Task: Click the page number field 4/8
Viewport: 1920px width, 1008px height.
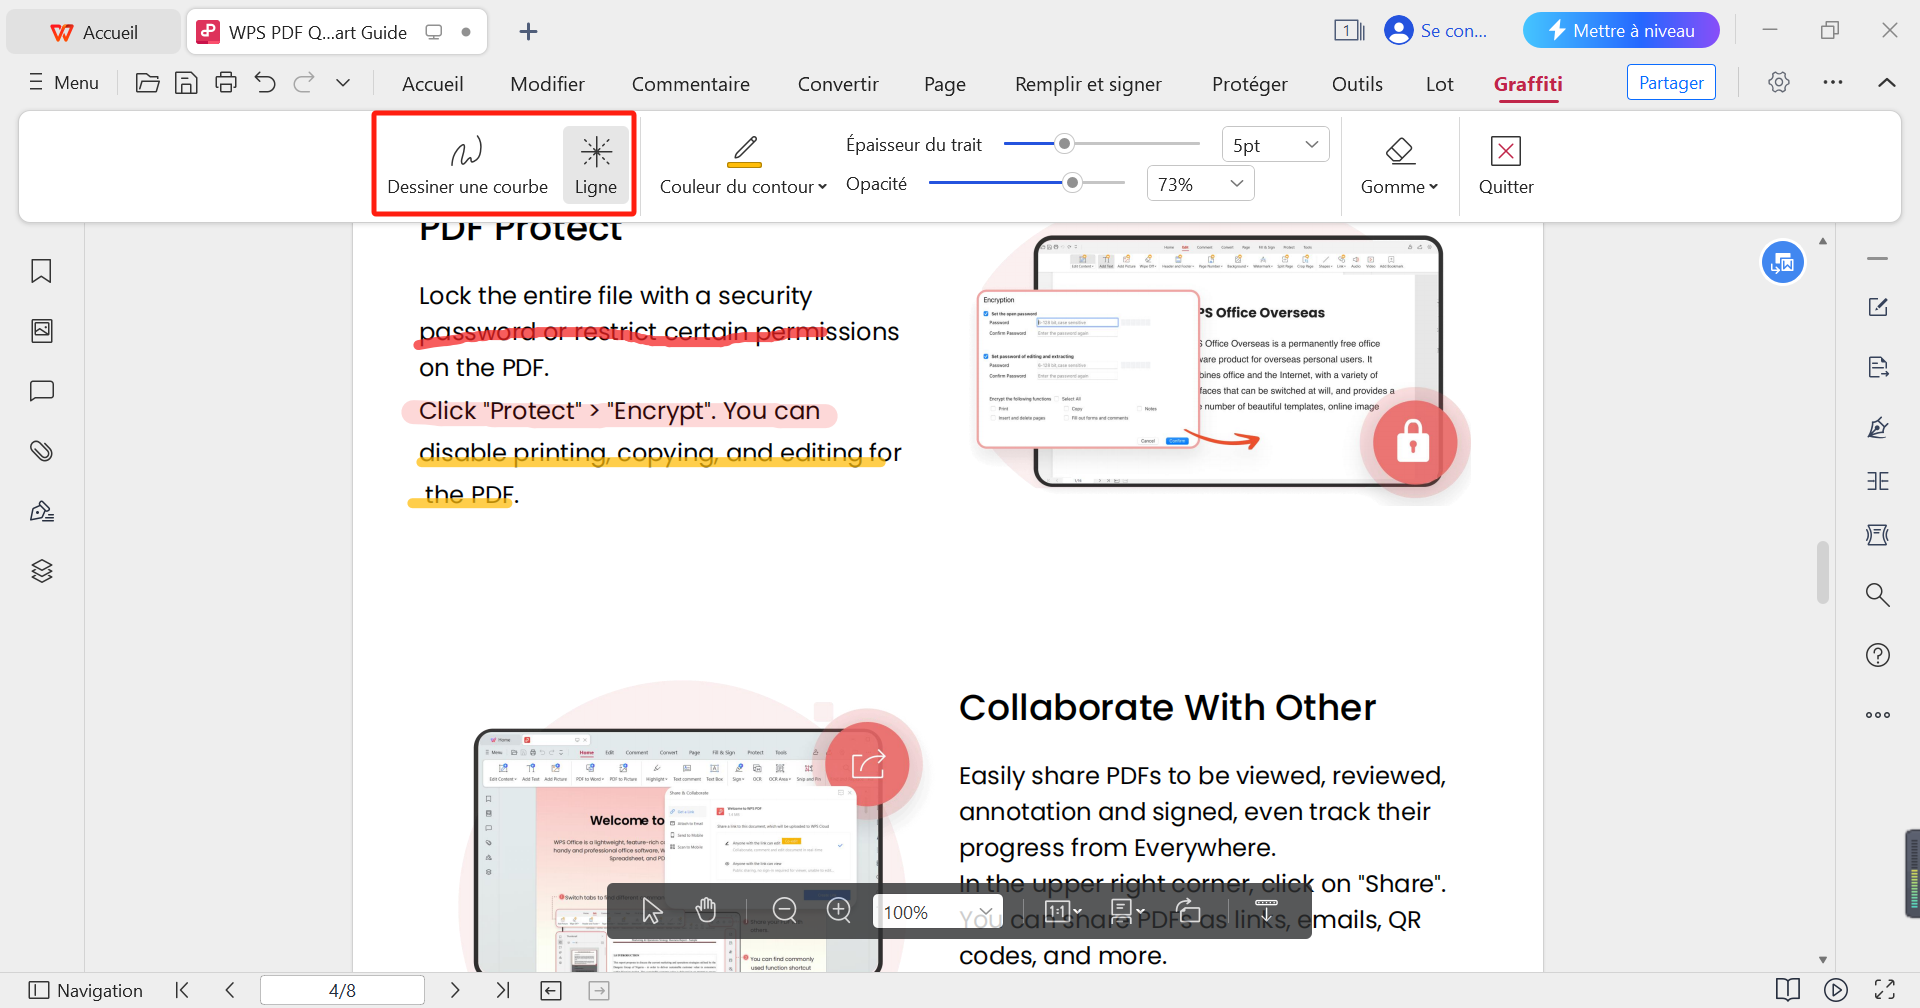Action: [x=342, y=990]
